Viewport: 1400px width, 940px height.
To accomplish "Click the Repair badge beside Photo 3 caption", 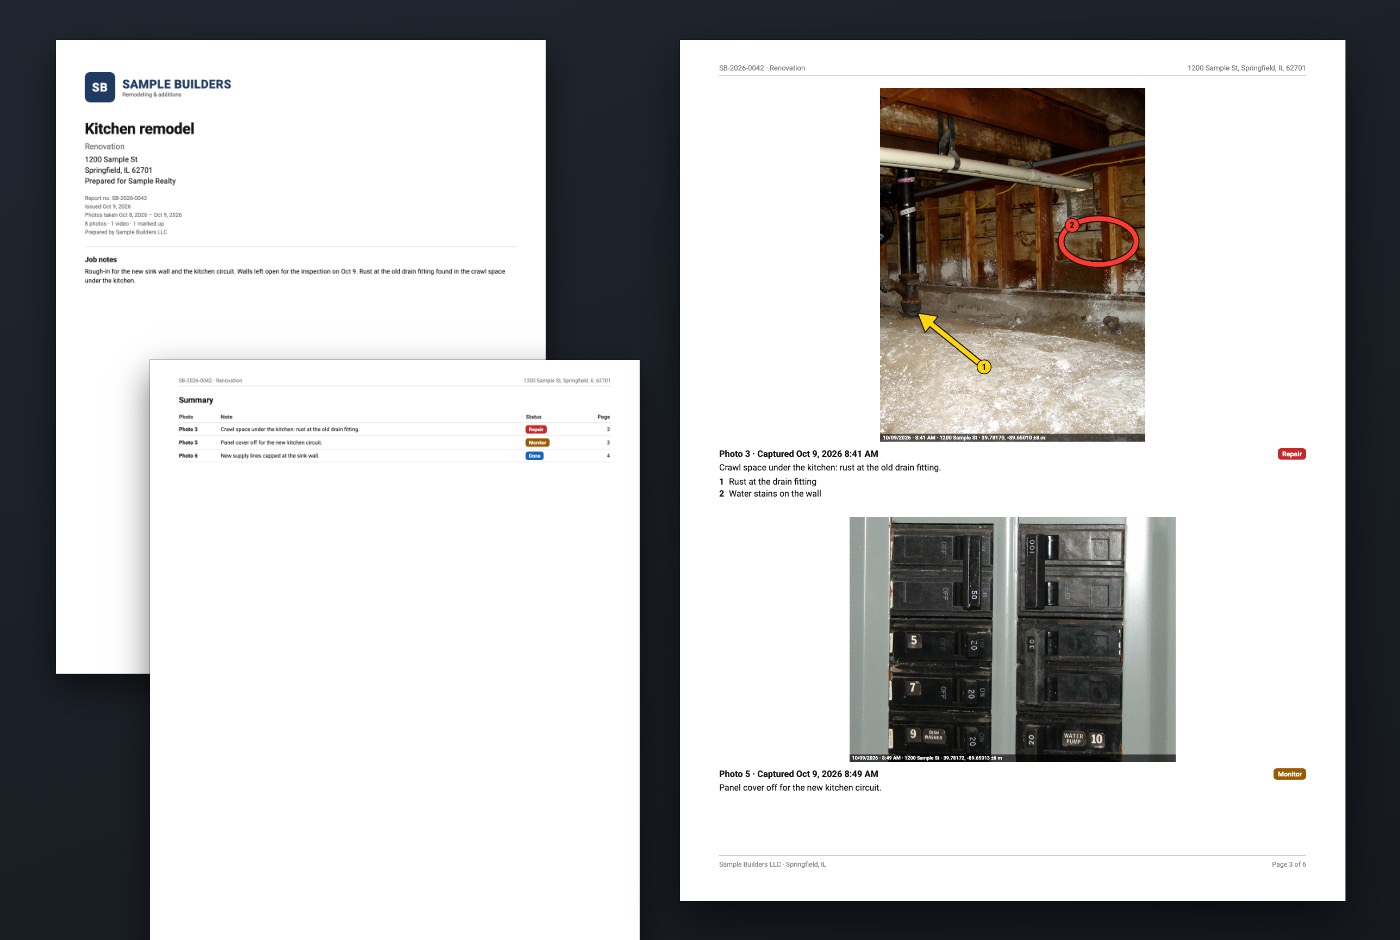I will 1292,454.
